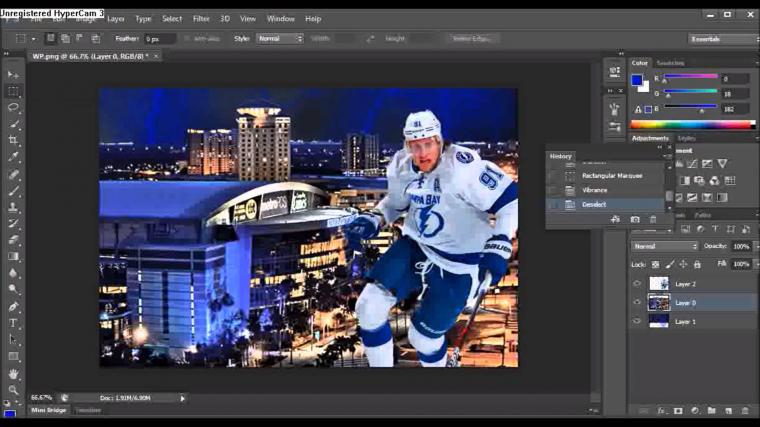Select the Rectangular Marquee history state
This screenshot has width=760, height=427.
click(x=605, y=175)
